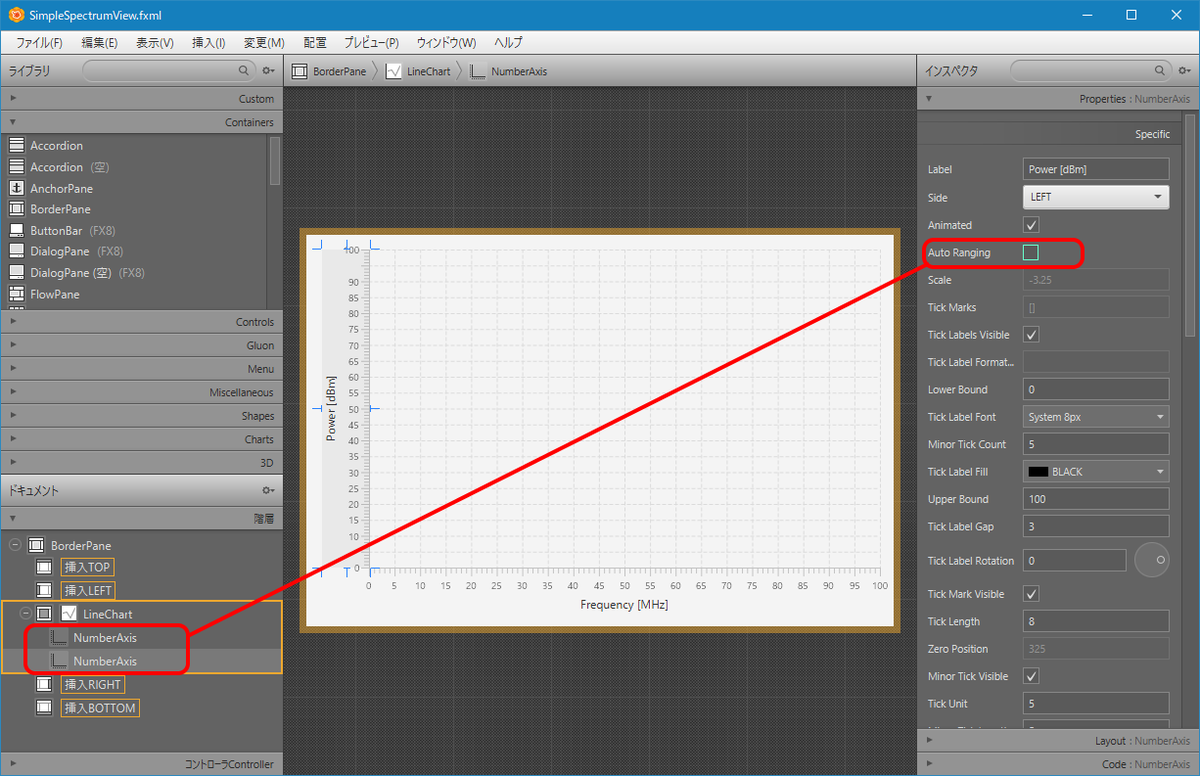Open the Side dropdown set to LEFT
The width and height of the screenshot is (1200, 776).
1096,197
